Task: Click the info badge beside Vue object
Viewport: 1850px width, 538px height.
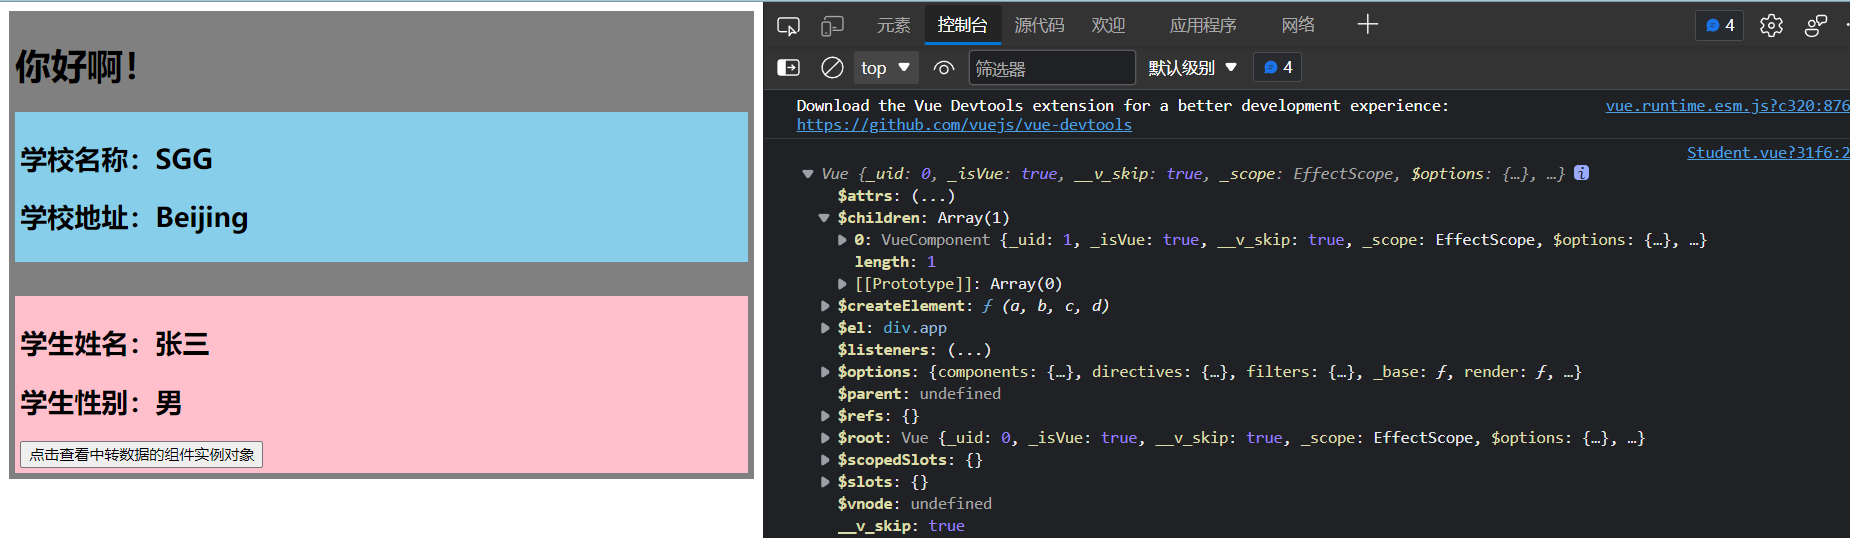Action: 1581,173
